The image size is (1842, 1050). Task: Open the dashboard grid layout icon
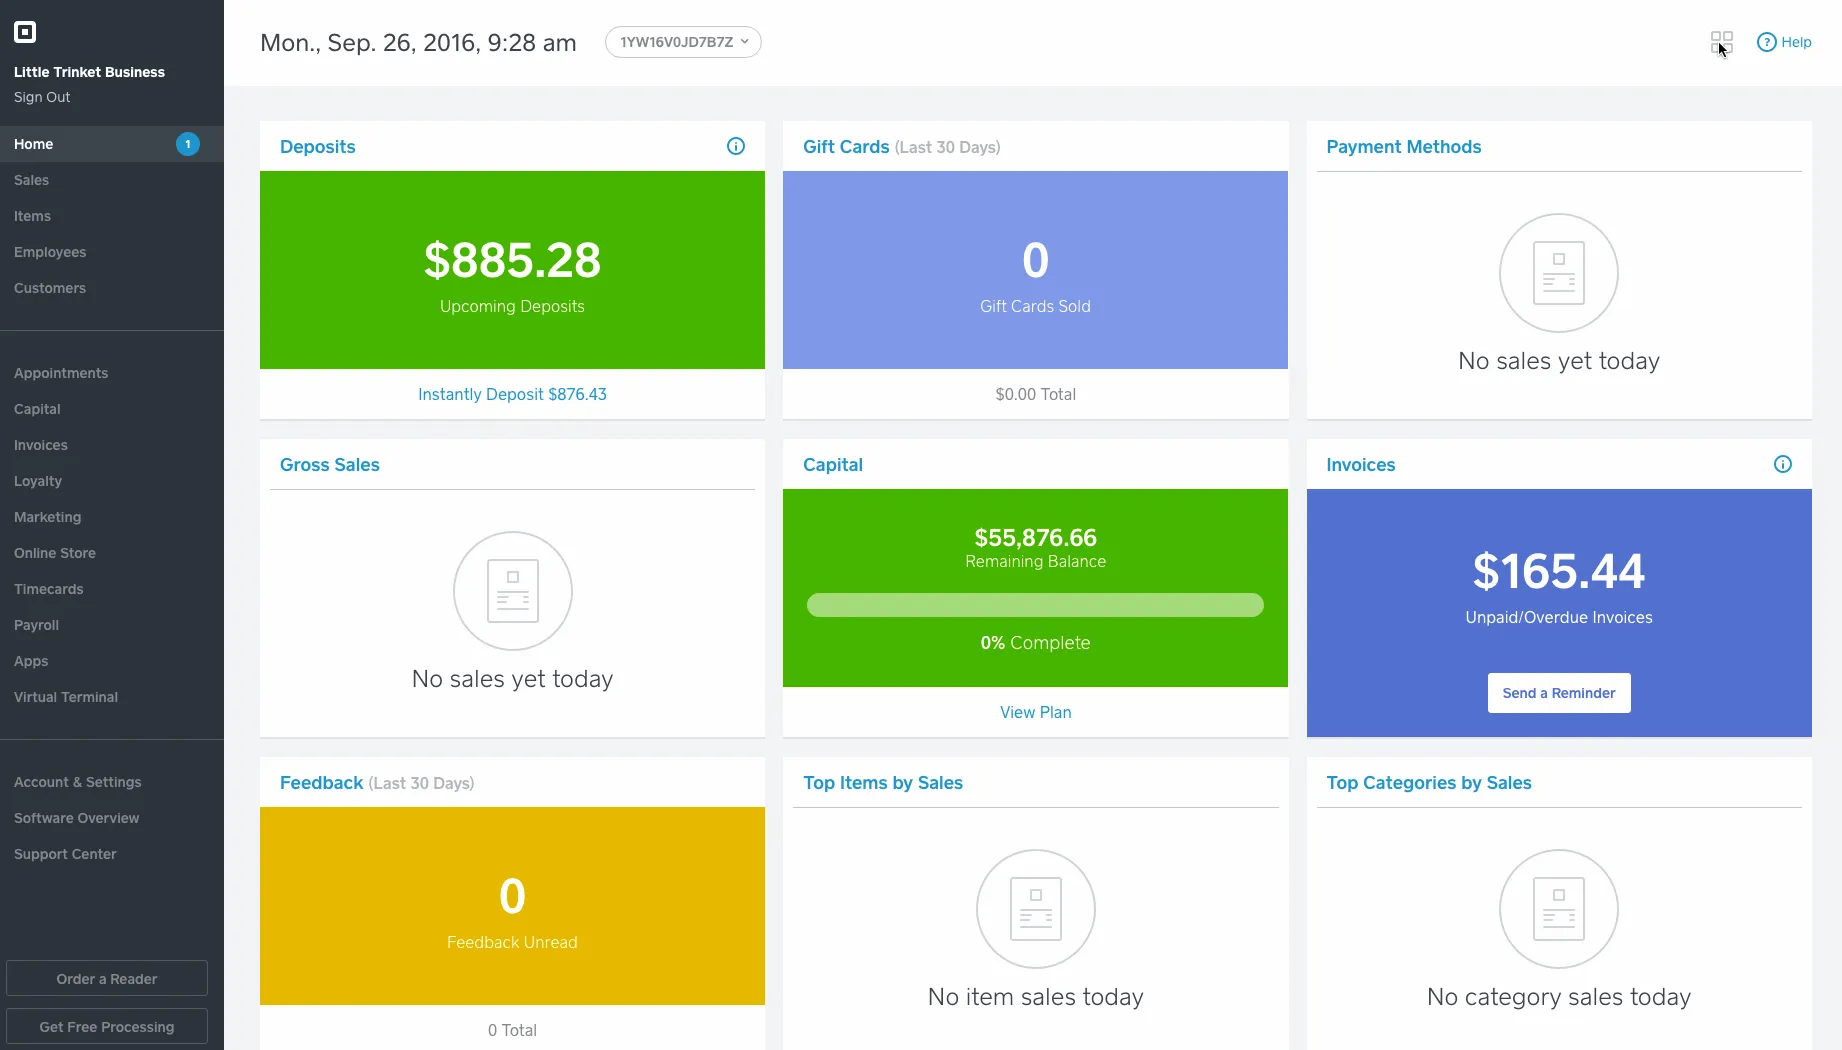(1721, 42)
